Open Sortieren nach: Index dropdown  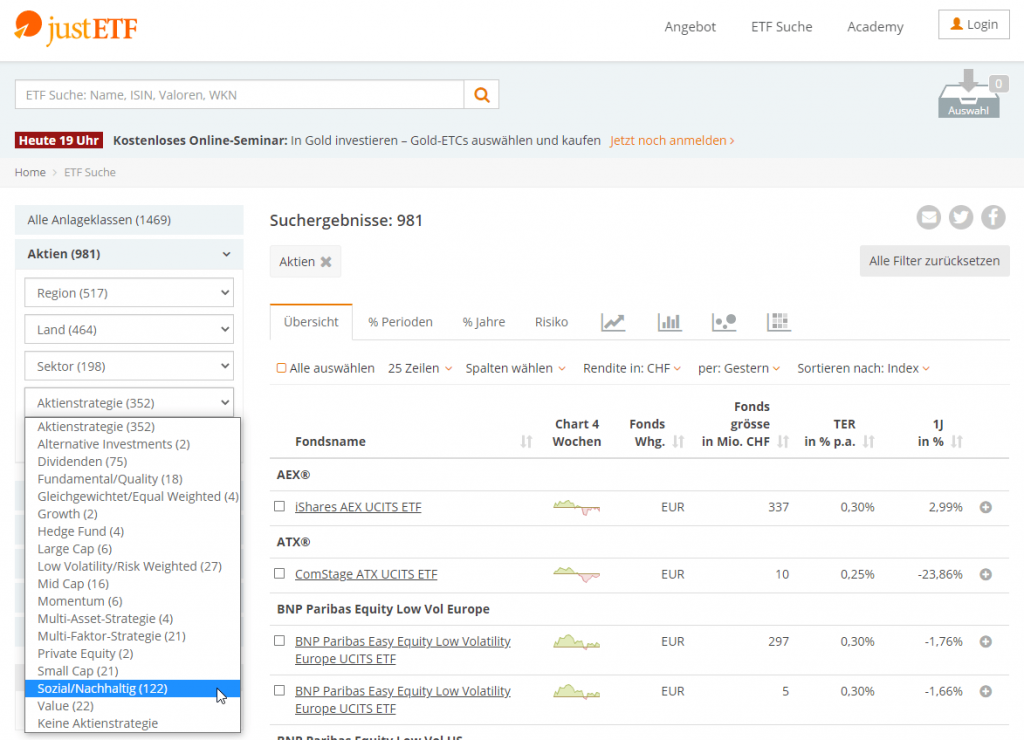[x=863, y=368]
